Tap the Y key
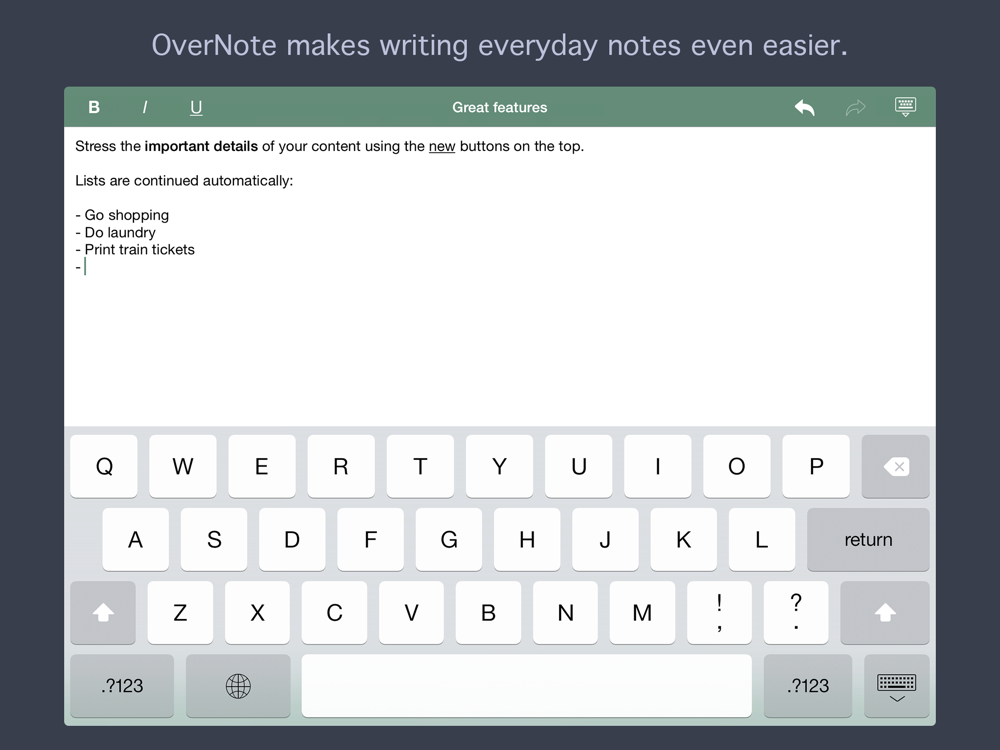 point(499,466)
